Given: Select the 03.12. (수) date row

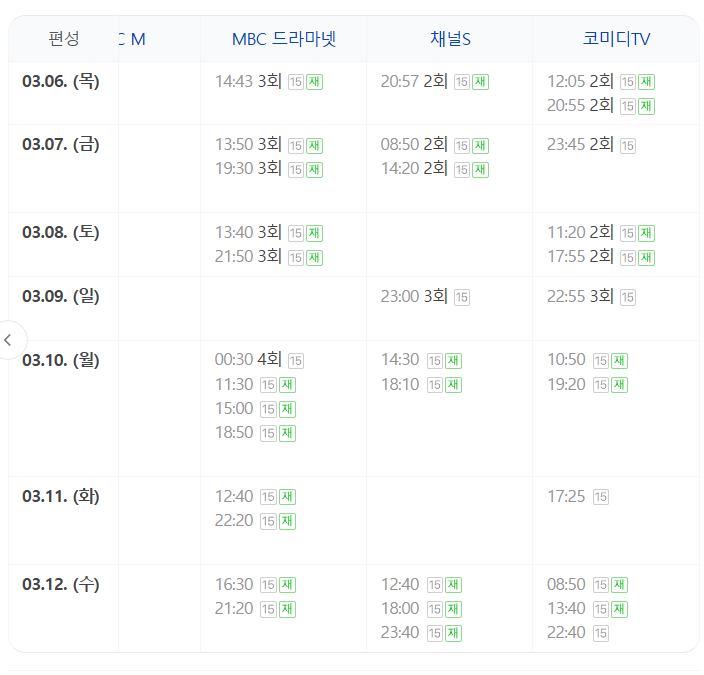Looking at the screenshot, I should pos(61,584).
